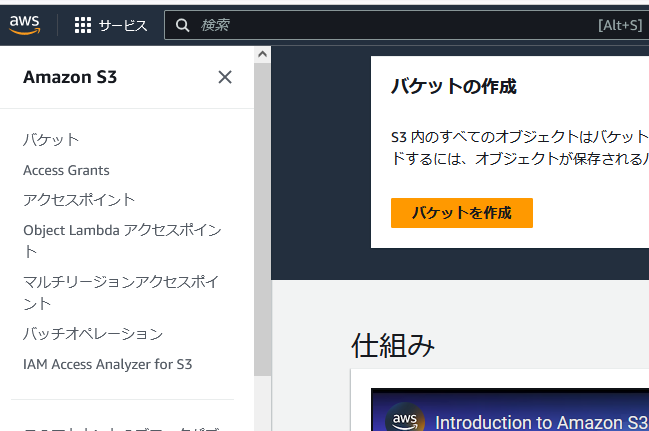Click the sidebar scrollbar up arrow
The width and height of the screenshot is (649, 431).
[x=263, y=54]
